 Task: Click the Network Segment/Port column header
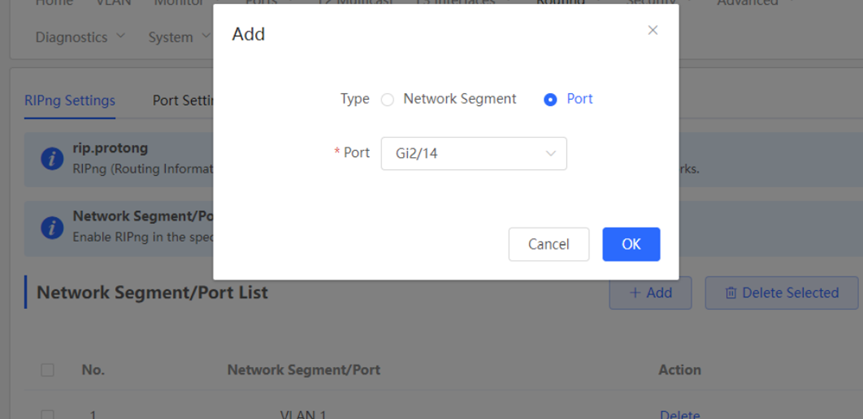click(304, 370)
